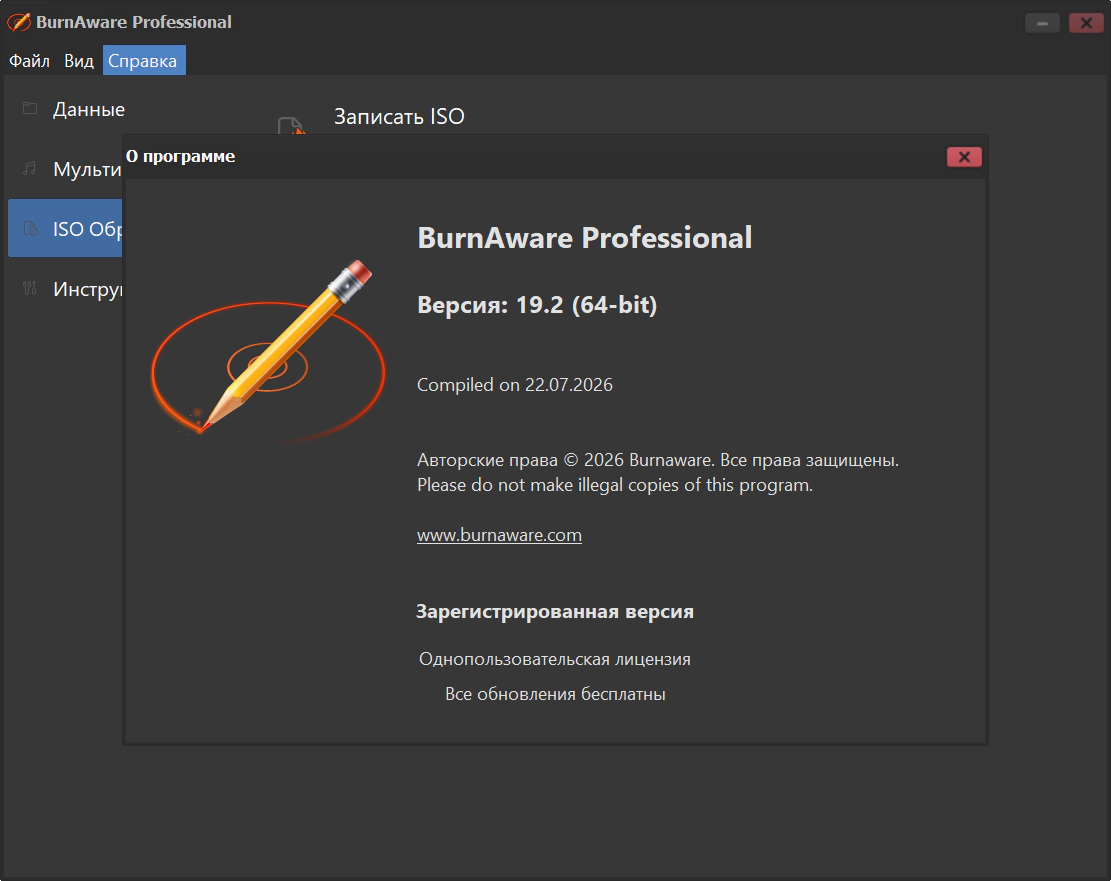Click the folder icon beside Данные
1111x881 pixels.
[x=30, y=108]
